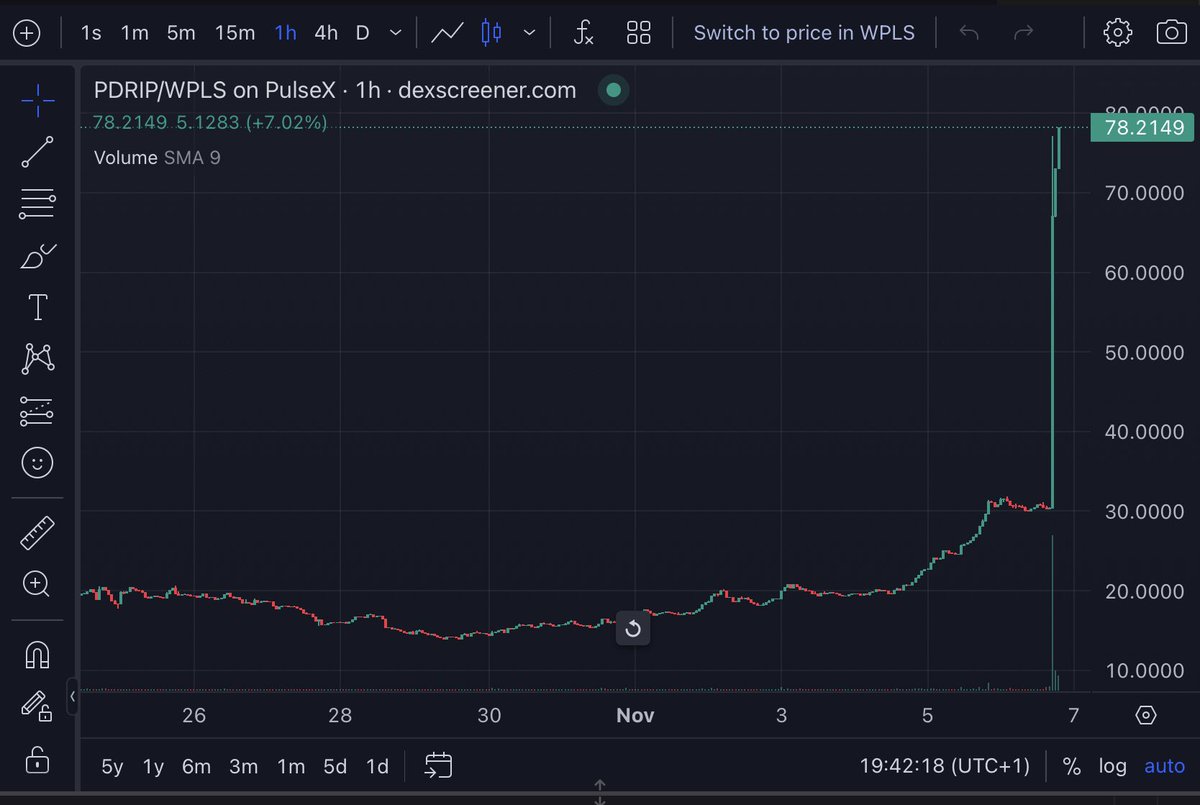
Task: Set range to 1m in bottom bar
Action: (291, 767)
